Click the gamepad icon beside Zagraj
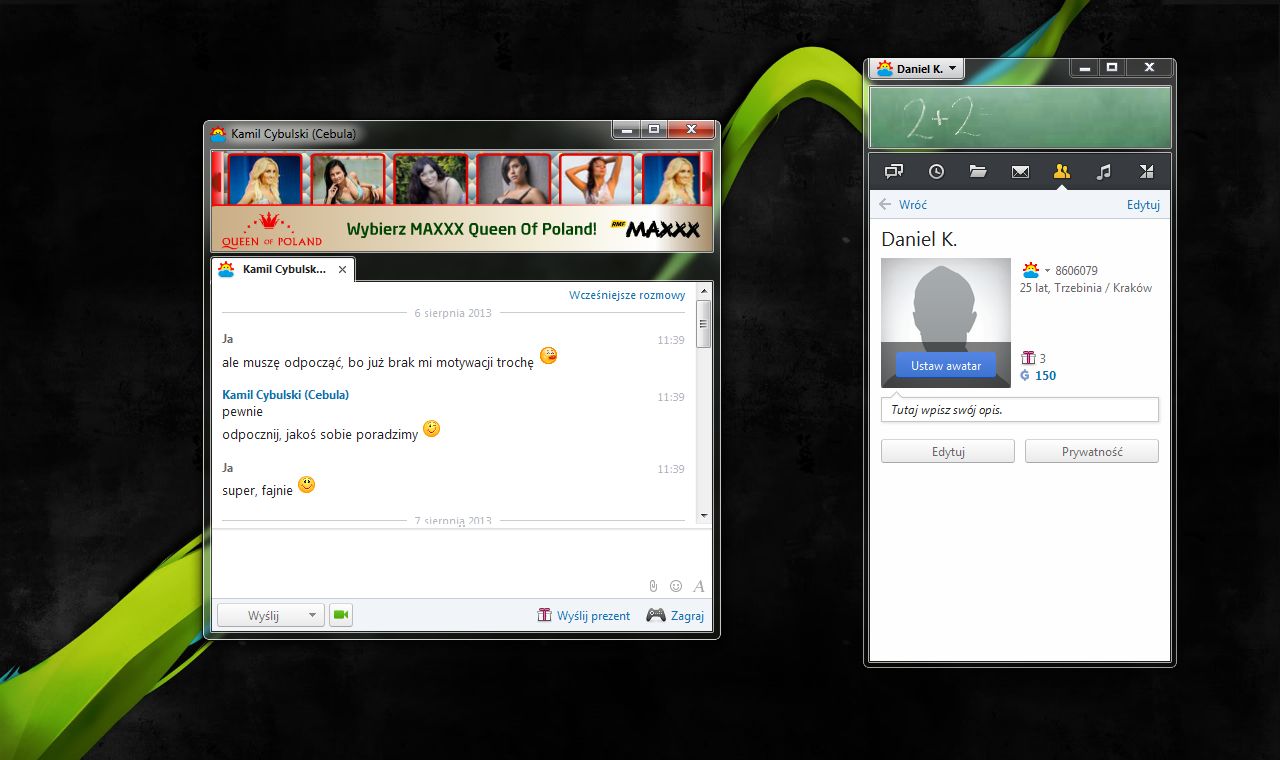This screenshot has height=760, width=1280. [656, 615]
